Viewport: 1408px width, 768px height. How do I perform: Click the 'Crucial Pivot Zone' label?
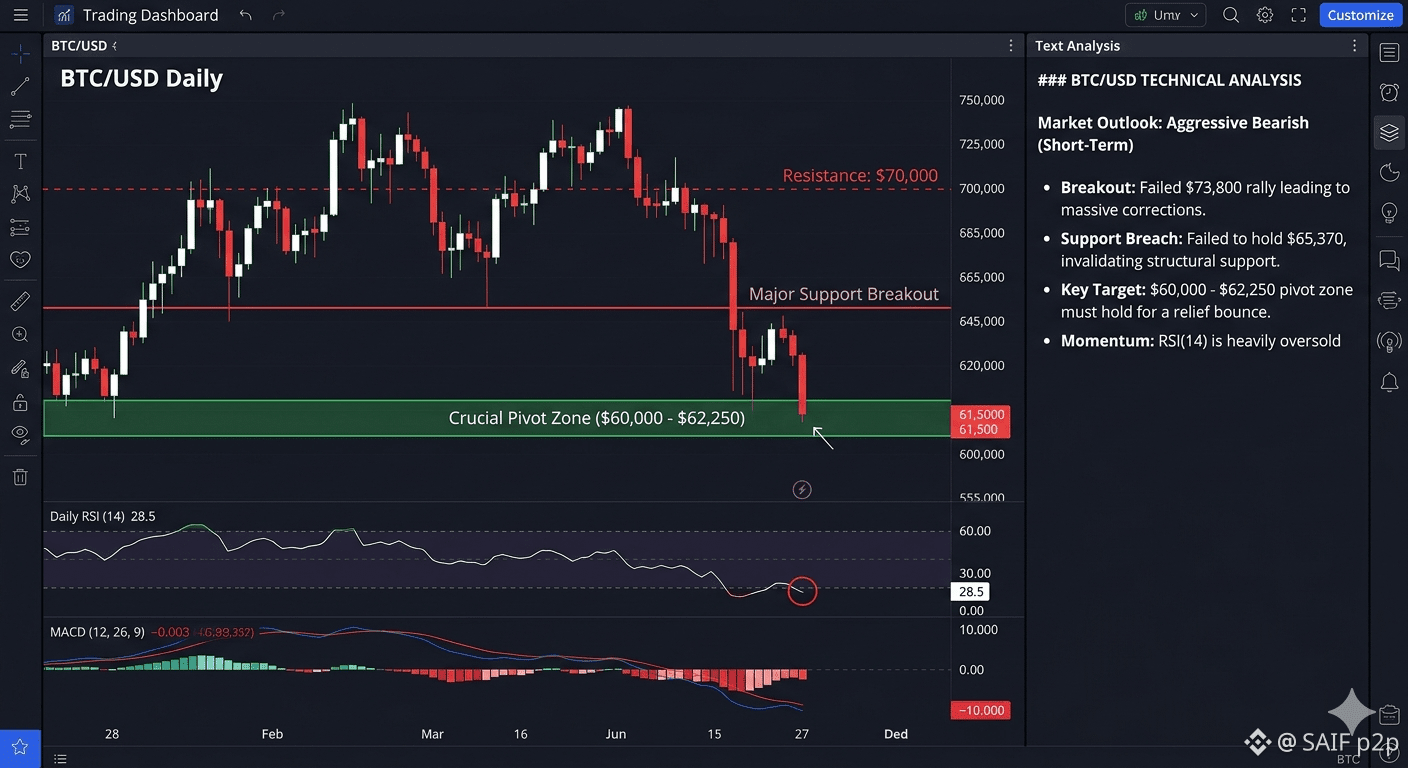tap(597, 418)
